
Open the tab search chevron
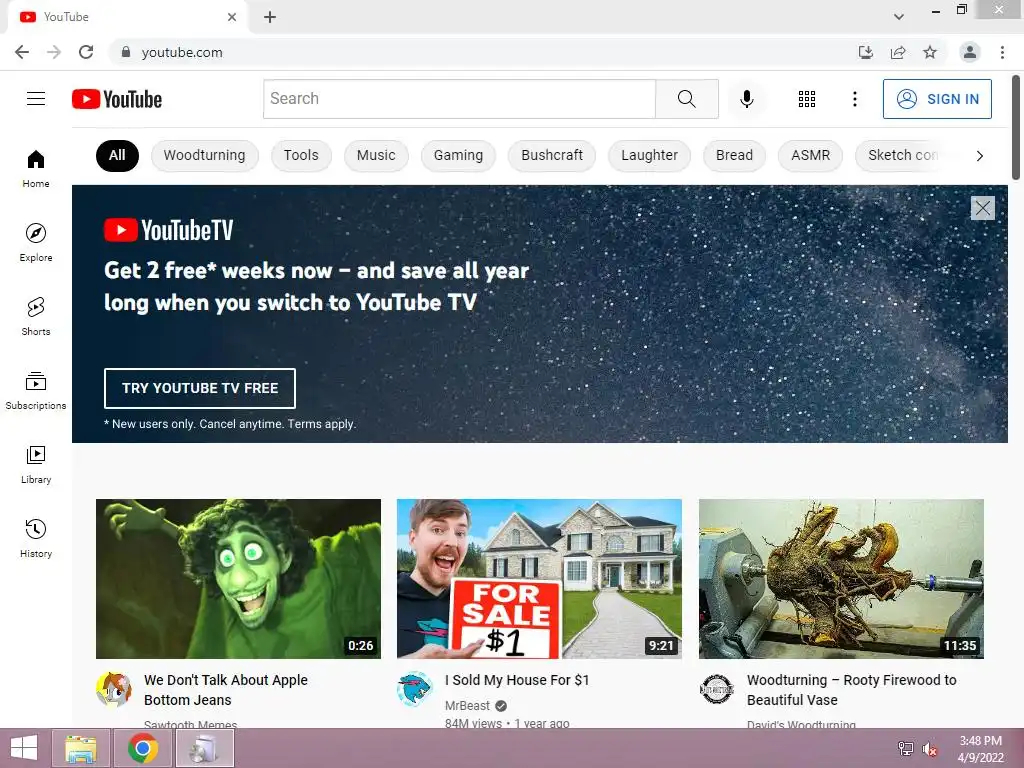(899, 17)
